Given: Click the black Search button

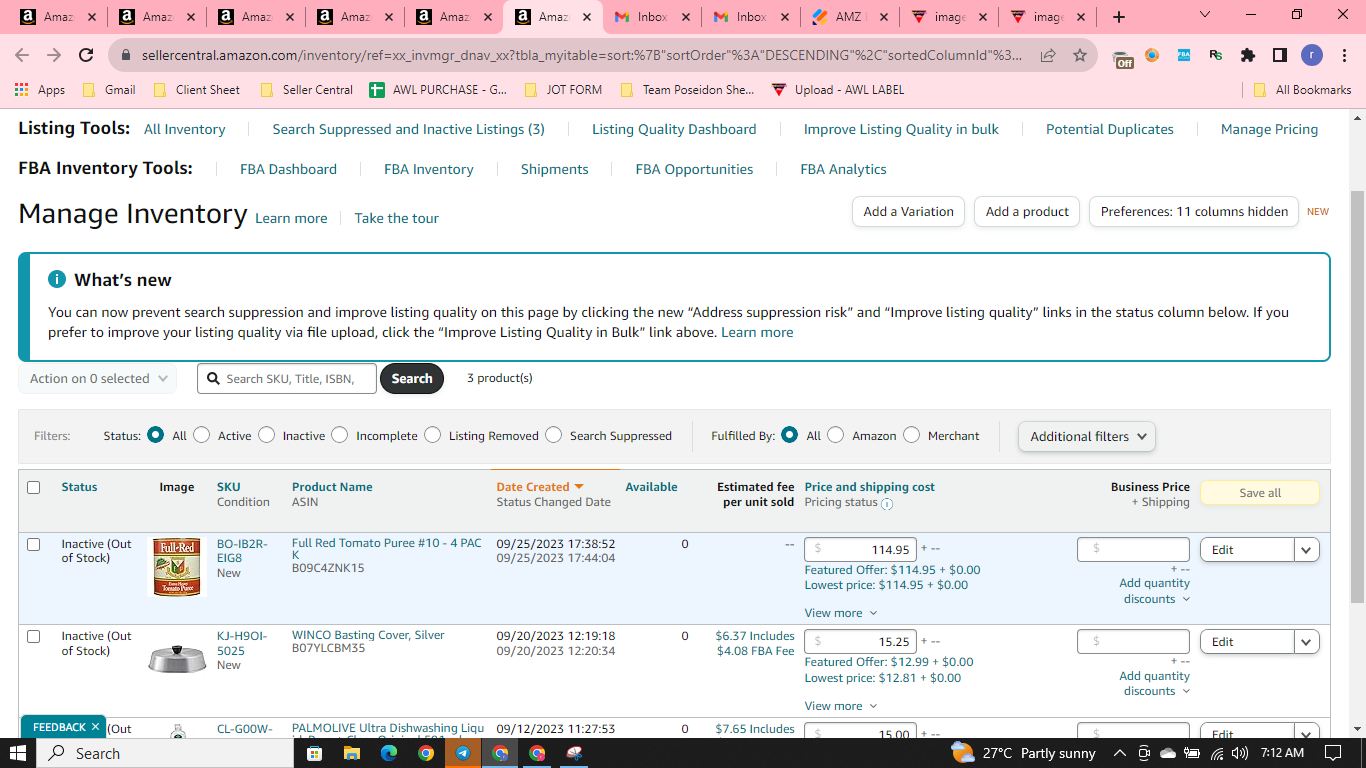Looking at the screenshot, I should (x=412, y=379).
